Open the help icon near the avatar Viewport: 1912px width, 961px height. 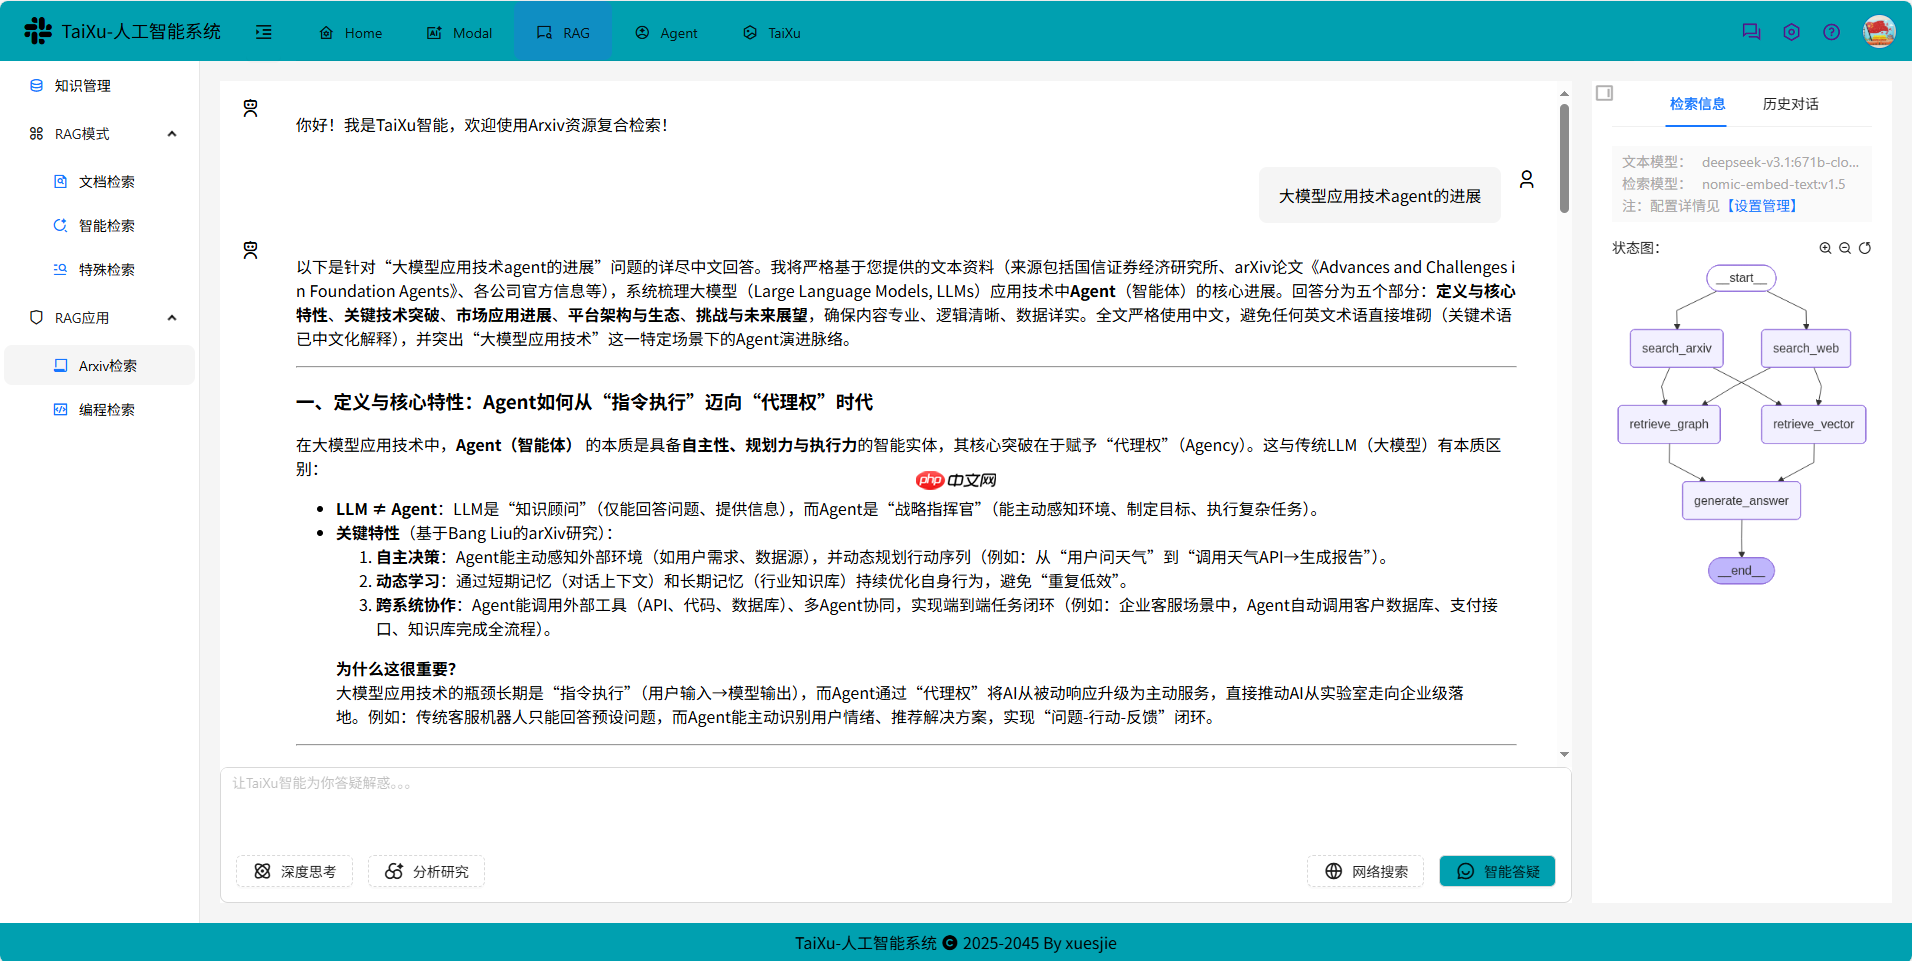(1832, 31)
